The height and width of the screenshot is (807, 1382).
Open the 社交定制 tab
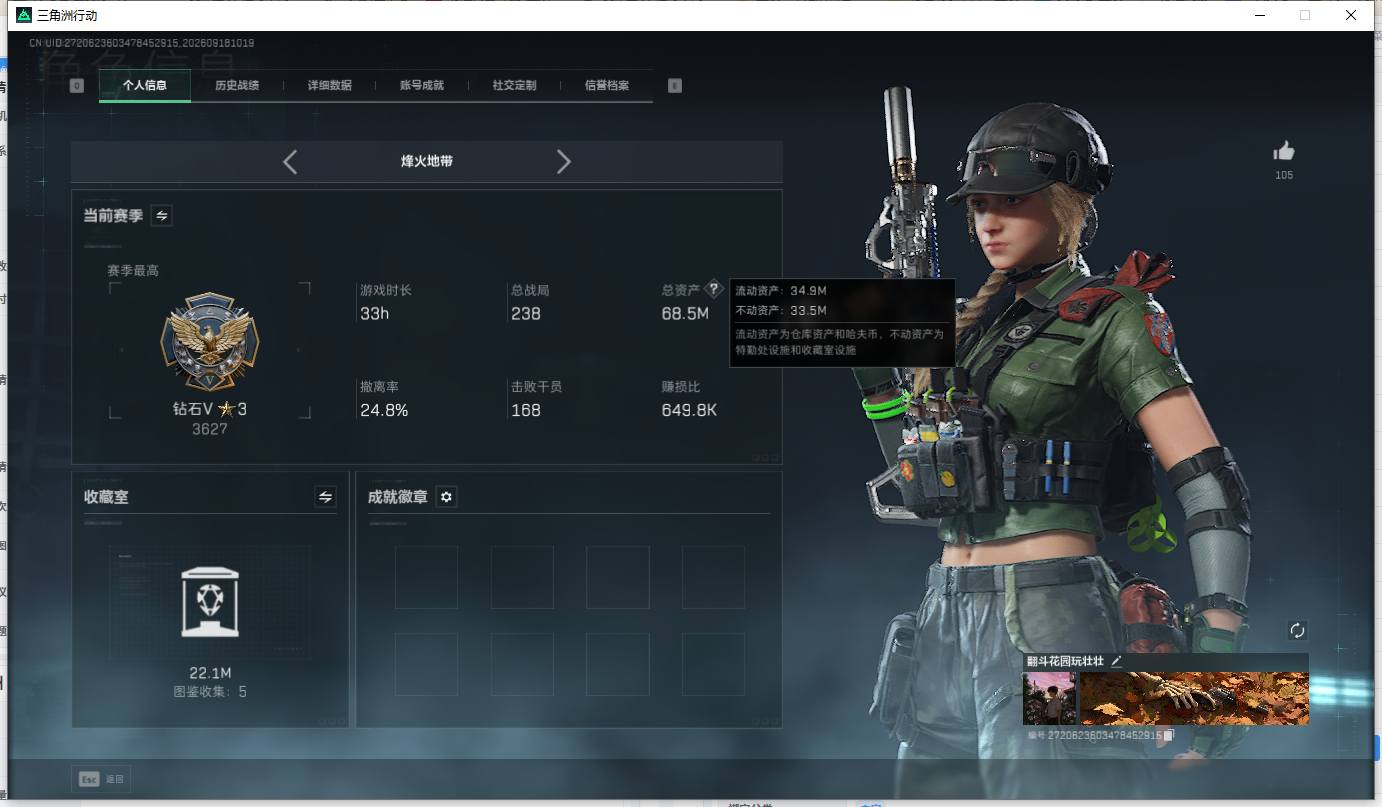(x=515, y=85)
